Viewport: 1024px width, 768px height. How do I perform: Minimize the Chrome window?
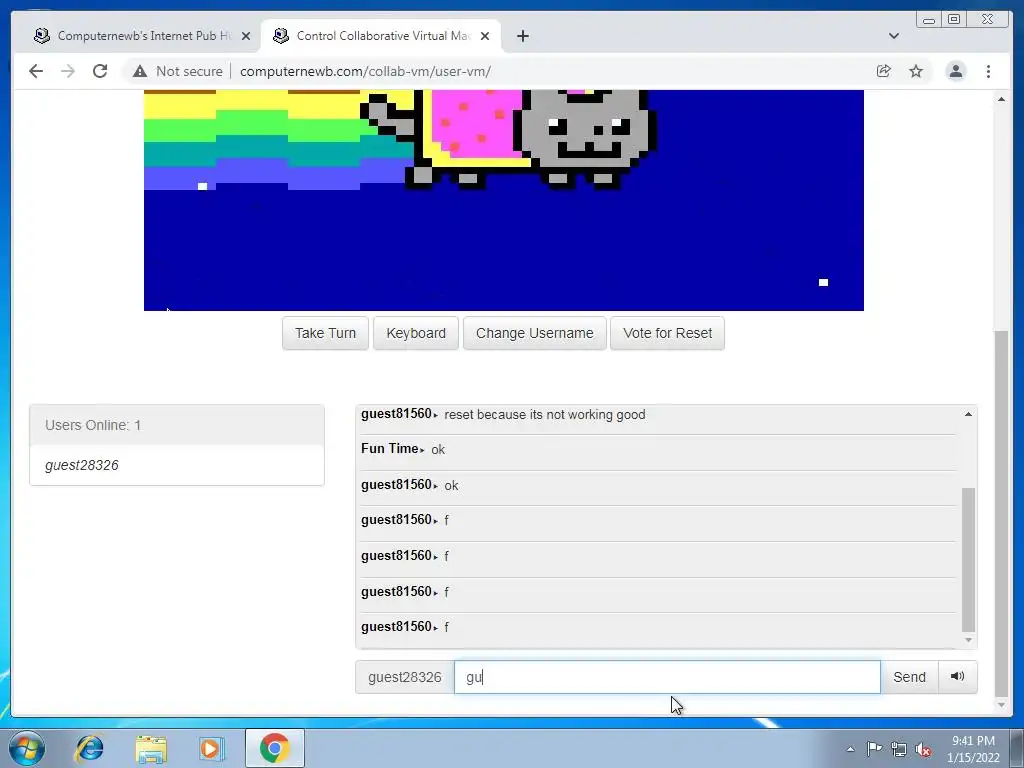coord(929,19)
